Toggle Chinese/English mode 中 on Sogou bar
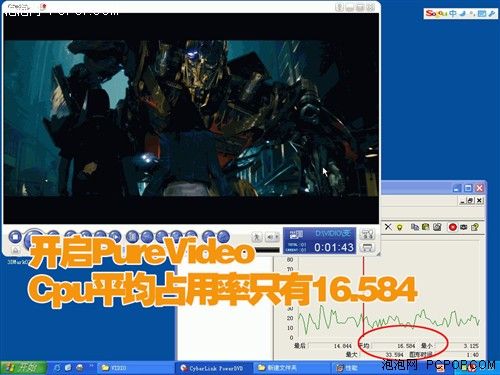 [x=453, y=13]
